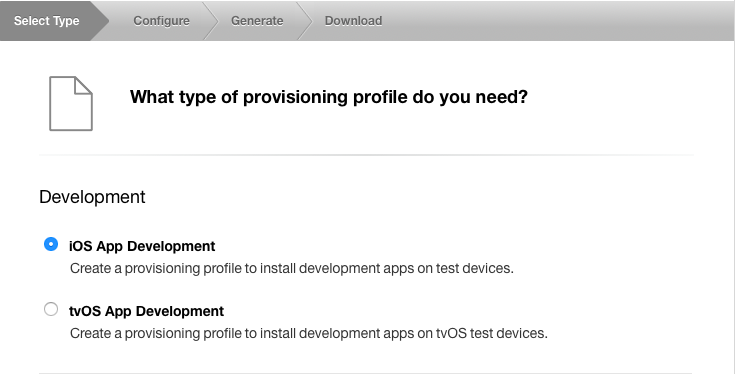Click the Development section heading
Screen dimensions: 735x374
(92, 197)
